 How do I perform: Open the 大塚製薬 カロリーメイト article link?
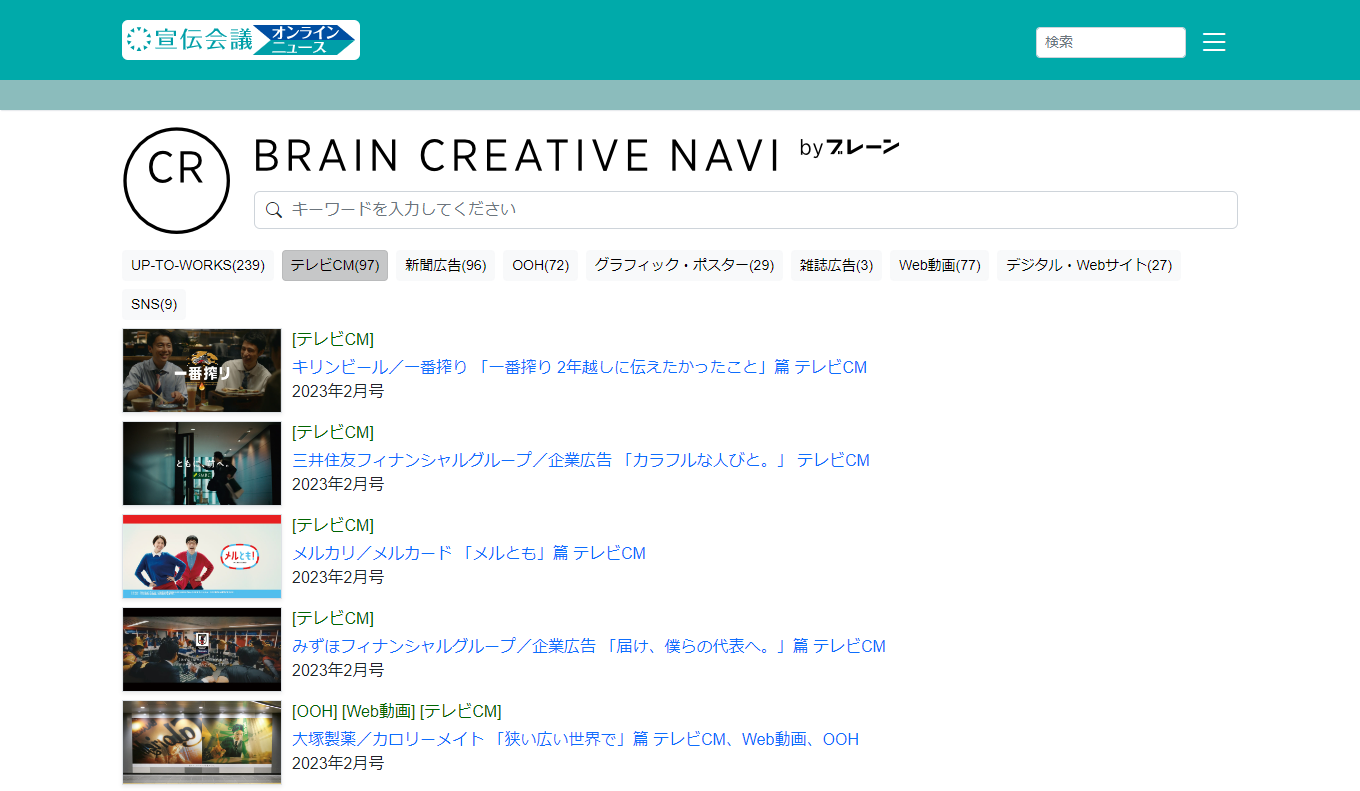(x=575, y=739)
